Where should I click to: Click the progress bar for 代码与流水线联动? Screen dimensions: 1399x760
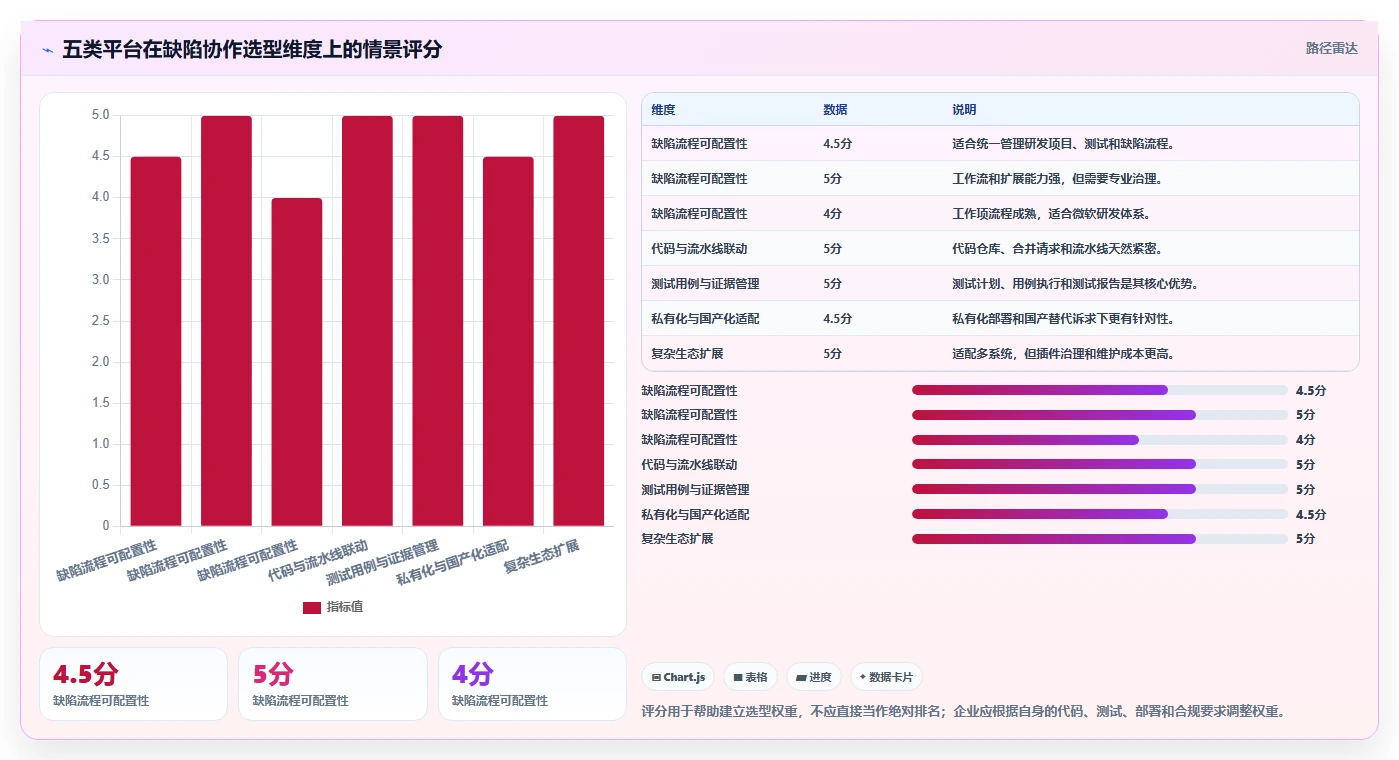coord(1100,464)
